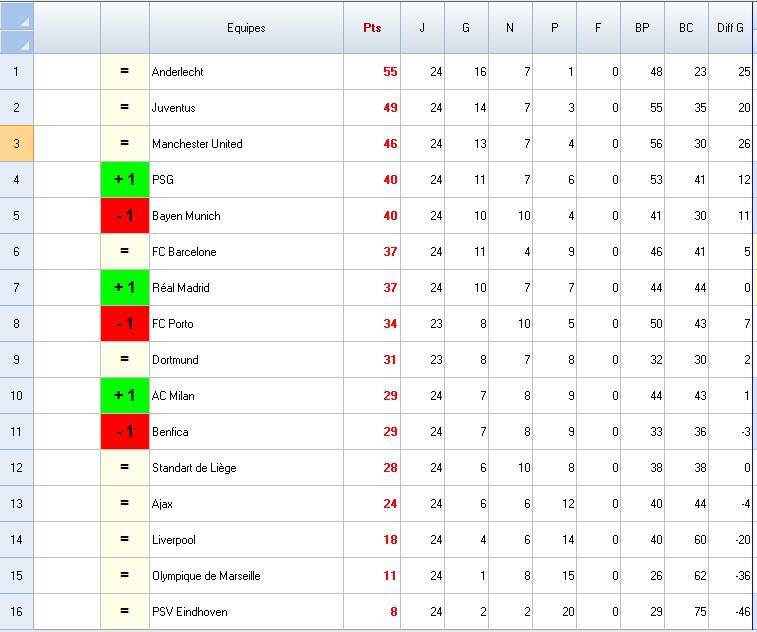Select the Manchester United team cell

tap(245, 144)
